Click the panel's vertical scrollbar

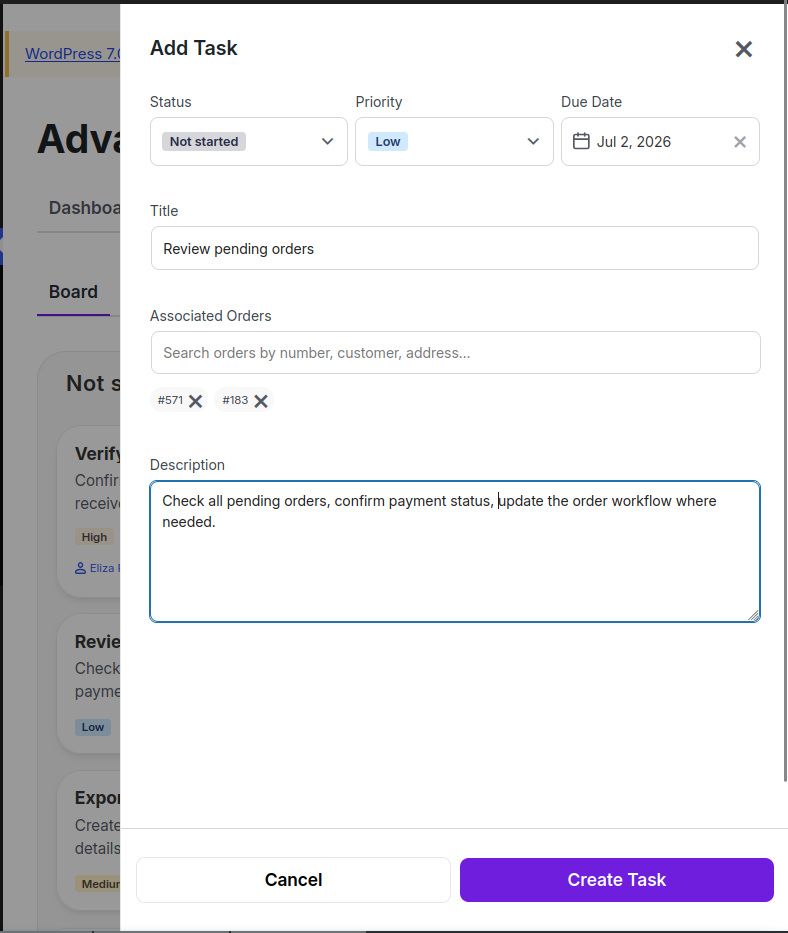[x=785, y=393]
